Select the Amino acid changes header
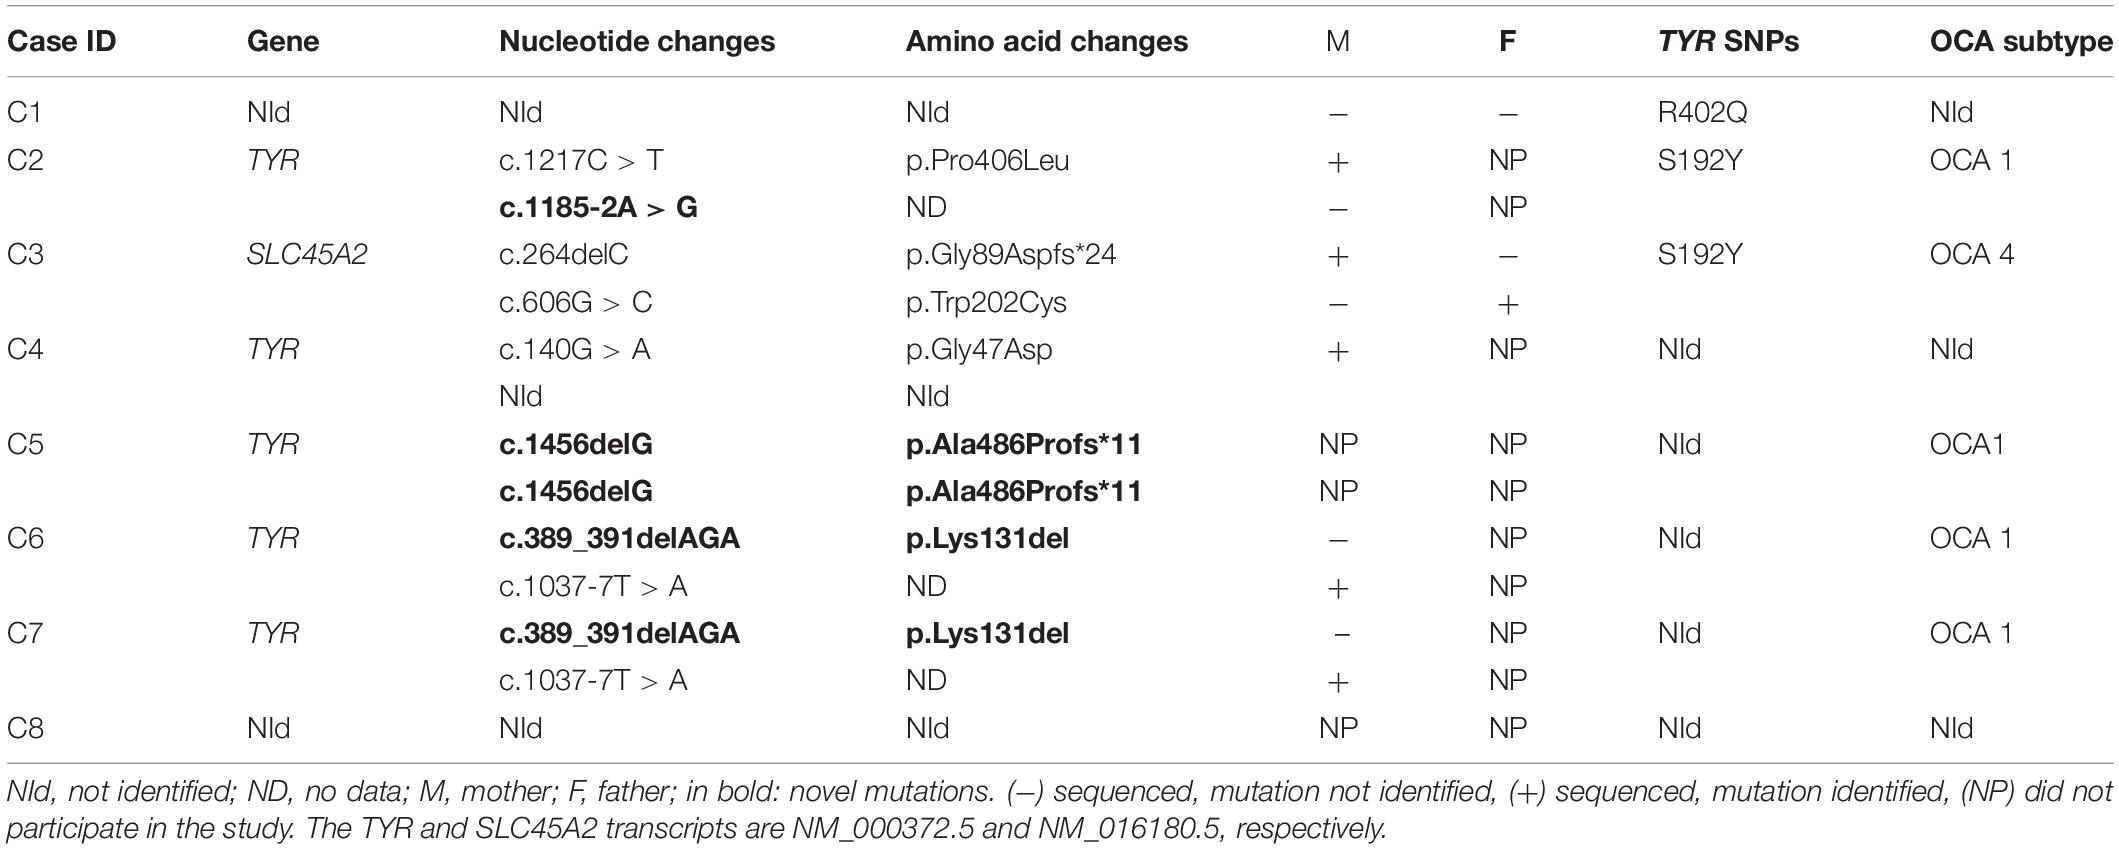Image resolution: width=2119 pixels, height=849 pixels. tap(1047, 41)
